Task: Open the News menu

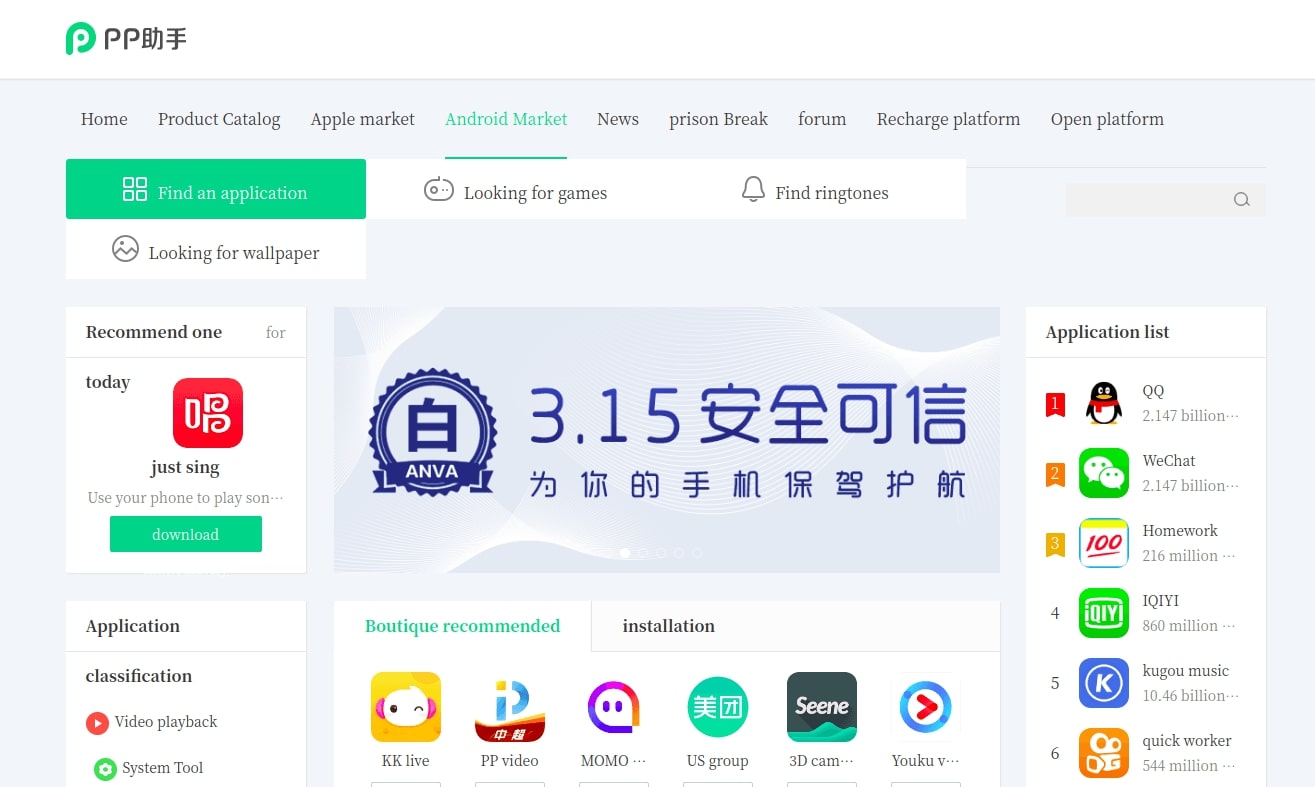Action: [x=618, y=119]
